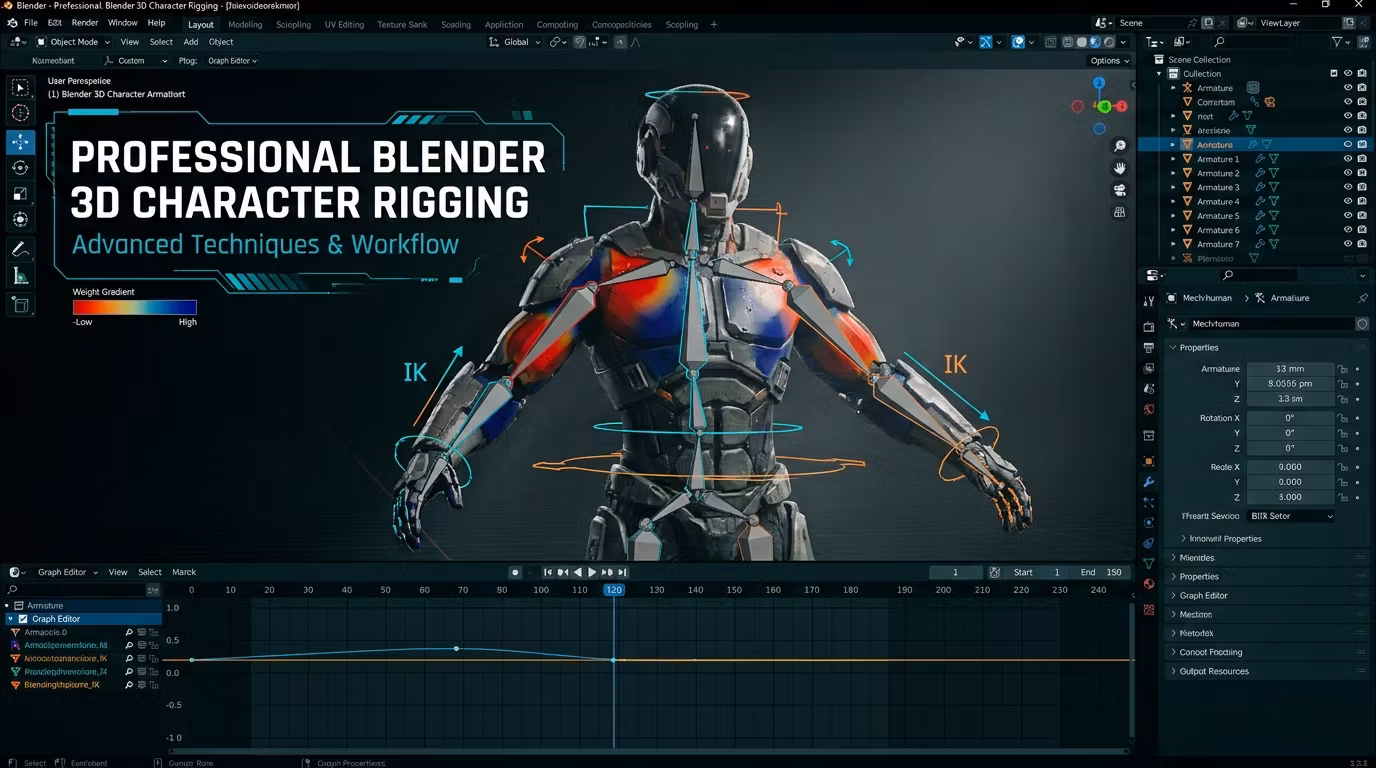
Task: Choose the Move tool in the viewport toolbar
Action: (x=20, y=142)
